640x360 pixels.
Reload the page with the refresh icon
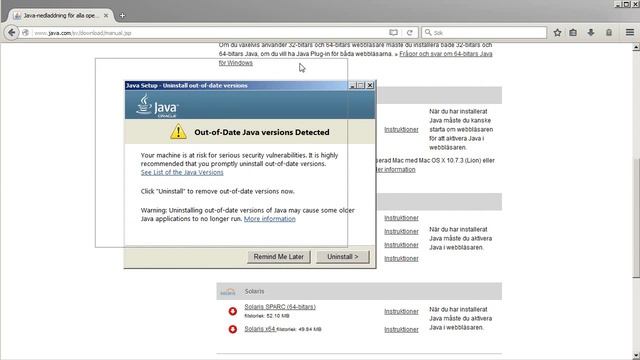410,33
